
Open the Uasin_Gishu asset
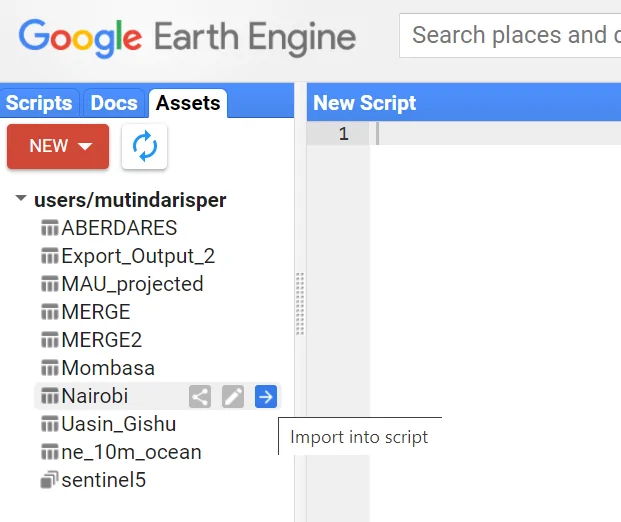click(119, 424)
